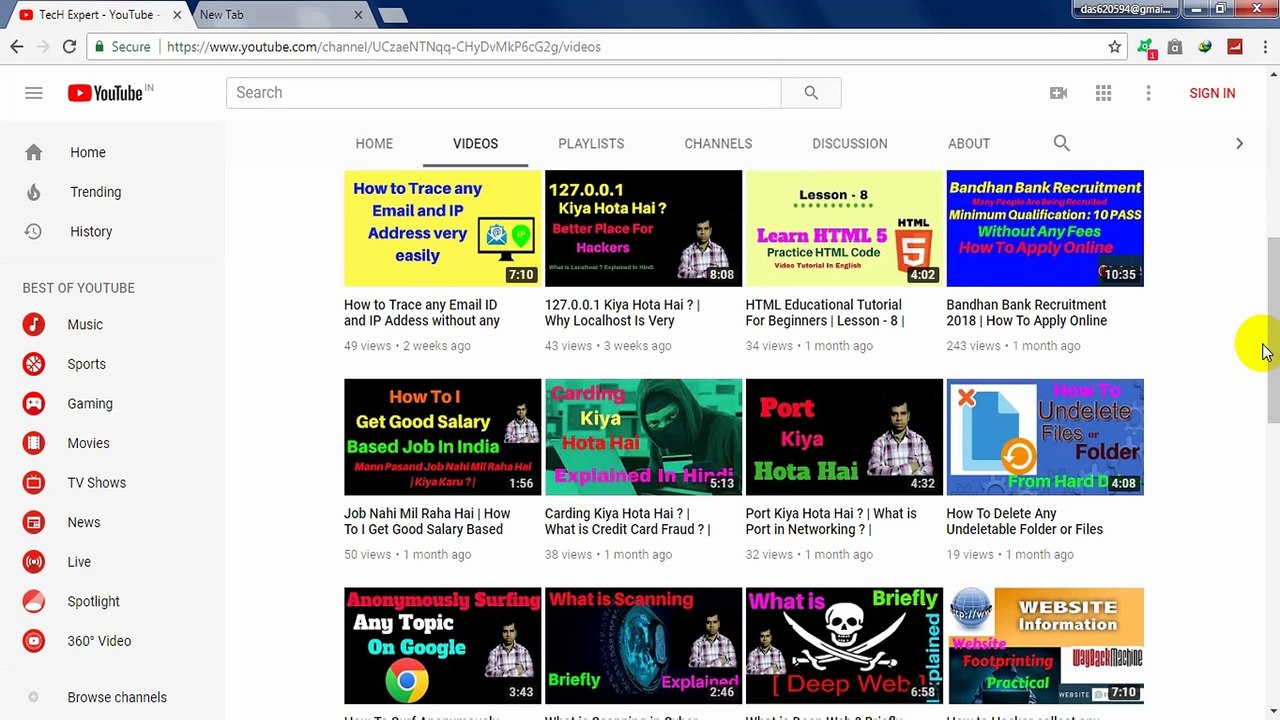Click the channel search magnifier icon
Screen dimensions: 1280x720
1062,143
